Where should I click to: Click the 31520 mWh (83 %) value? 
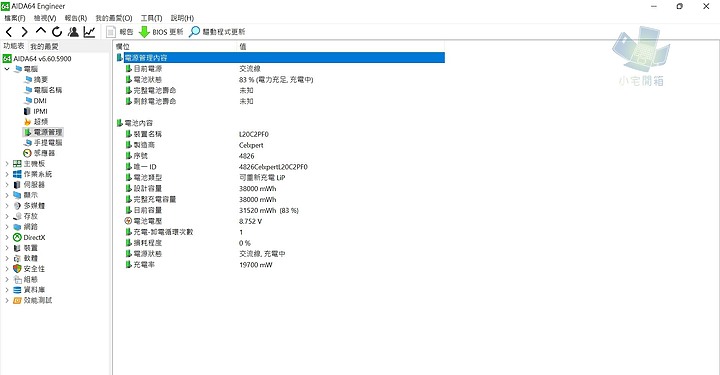point(269,210)
